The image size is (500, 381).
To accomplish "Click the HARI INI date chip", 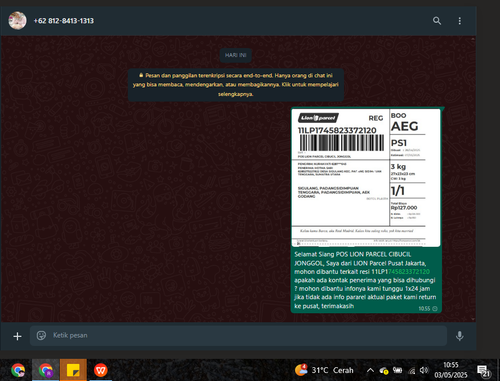I will (235, 55).
